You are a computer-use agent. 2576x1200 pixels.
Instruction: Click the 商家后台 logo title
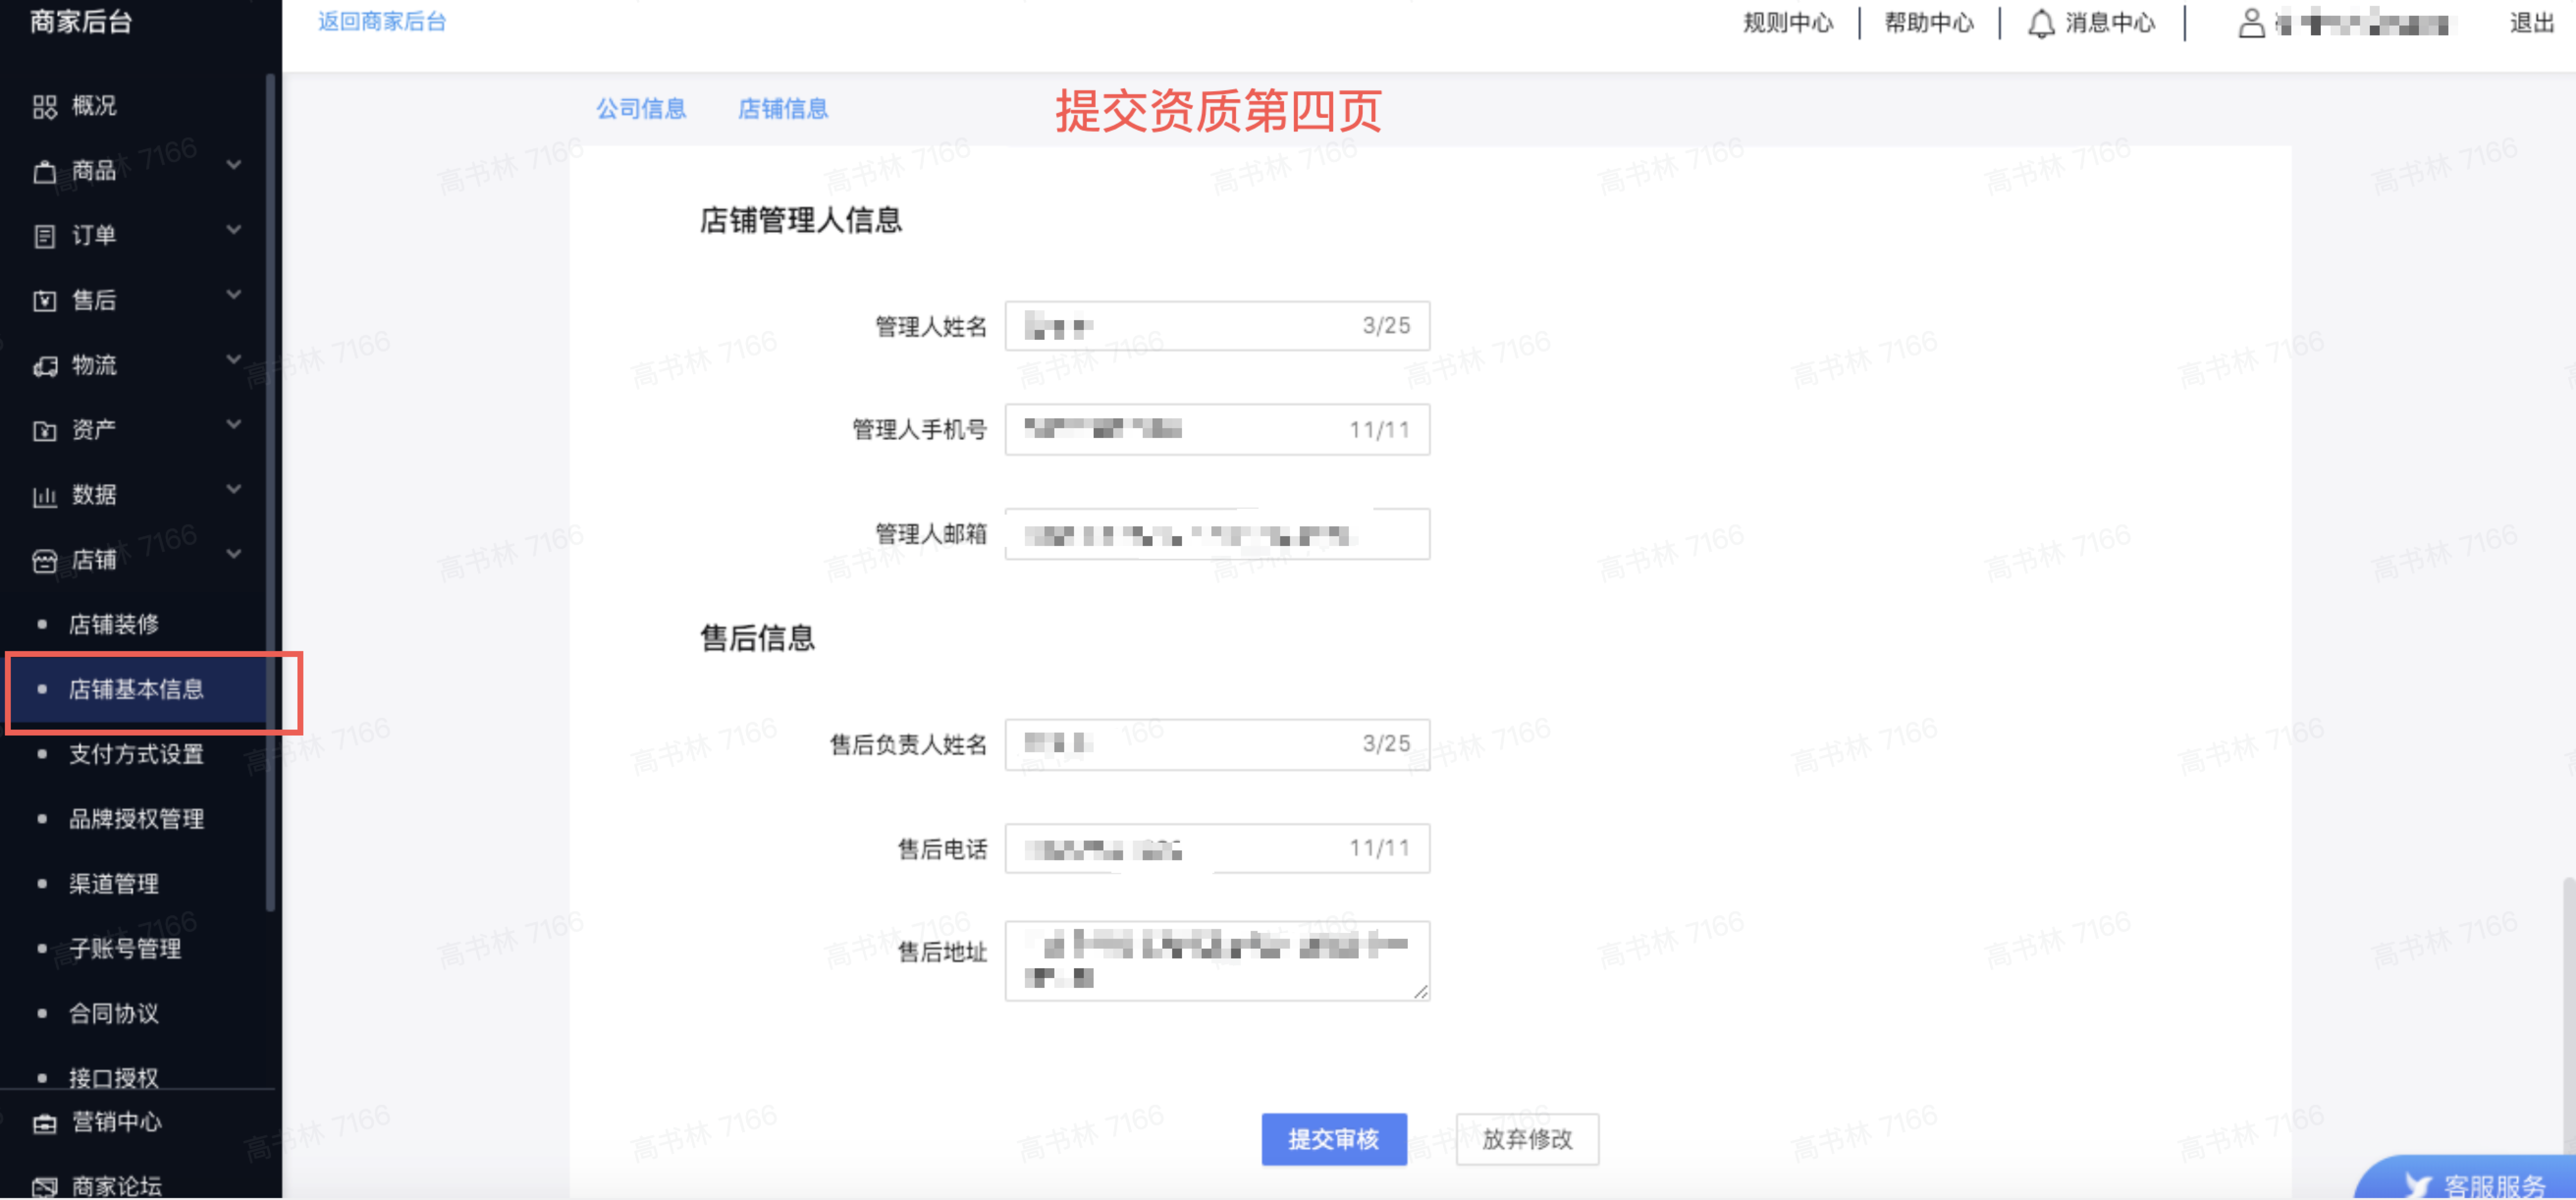[x=81, y=21]
